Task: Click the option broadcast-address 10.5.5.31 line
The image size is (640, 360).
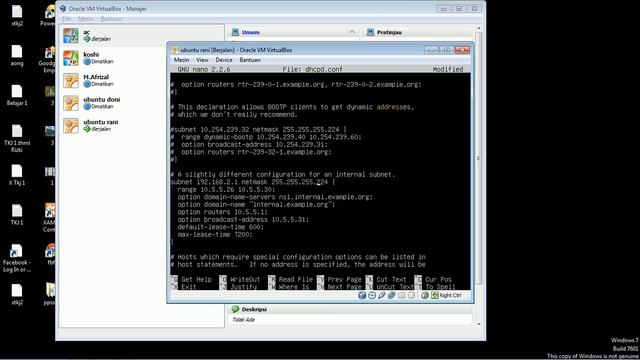Action: click(x=243, y=220)
